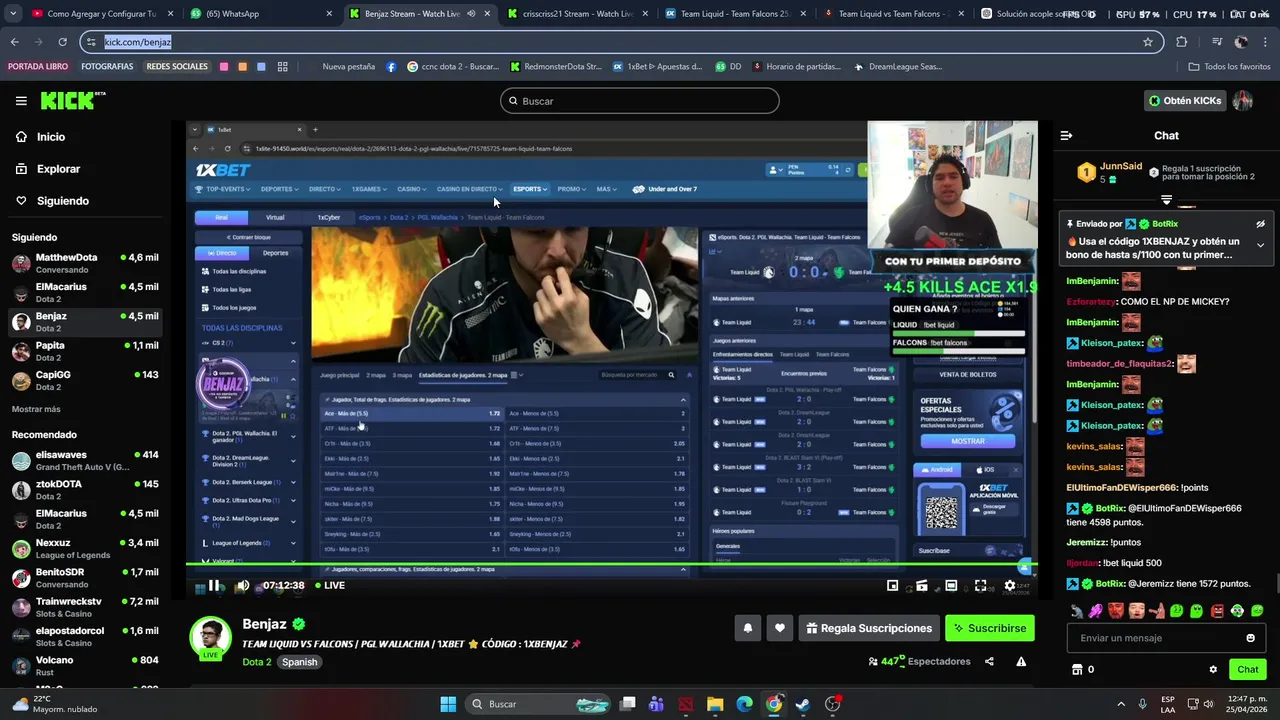Open the Windows Start menu
This screenshot has height=720, width=1280.
point(448,704)
